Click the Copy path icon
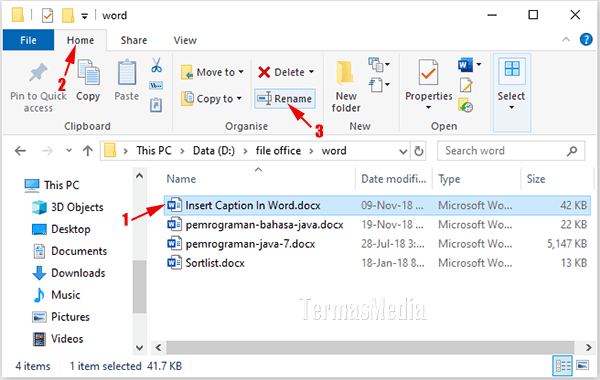This screenshot has width=600, height=380. (x=156, y=86)
